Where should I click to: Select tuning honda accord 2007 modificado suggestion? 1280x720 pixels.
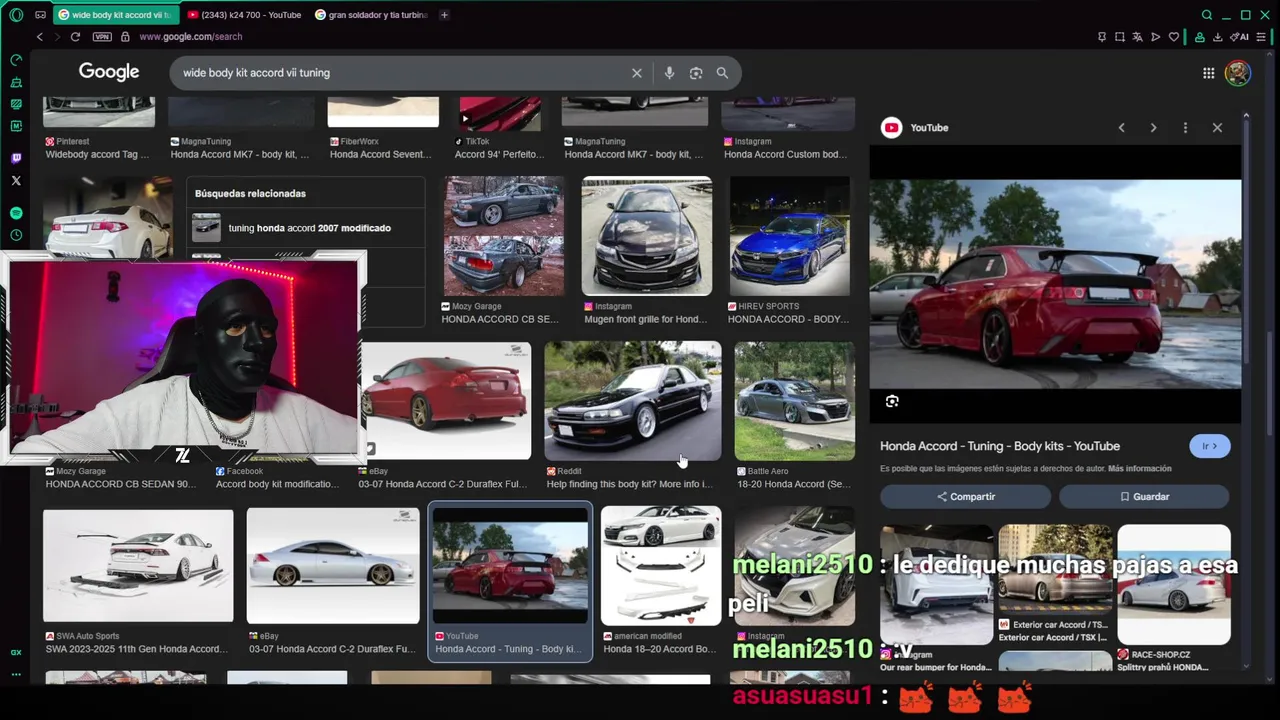click(x=306, y=228)
